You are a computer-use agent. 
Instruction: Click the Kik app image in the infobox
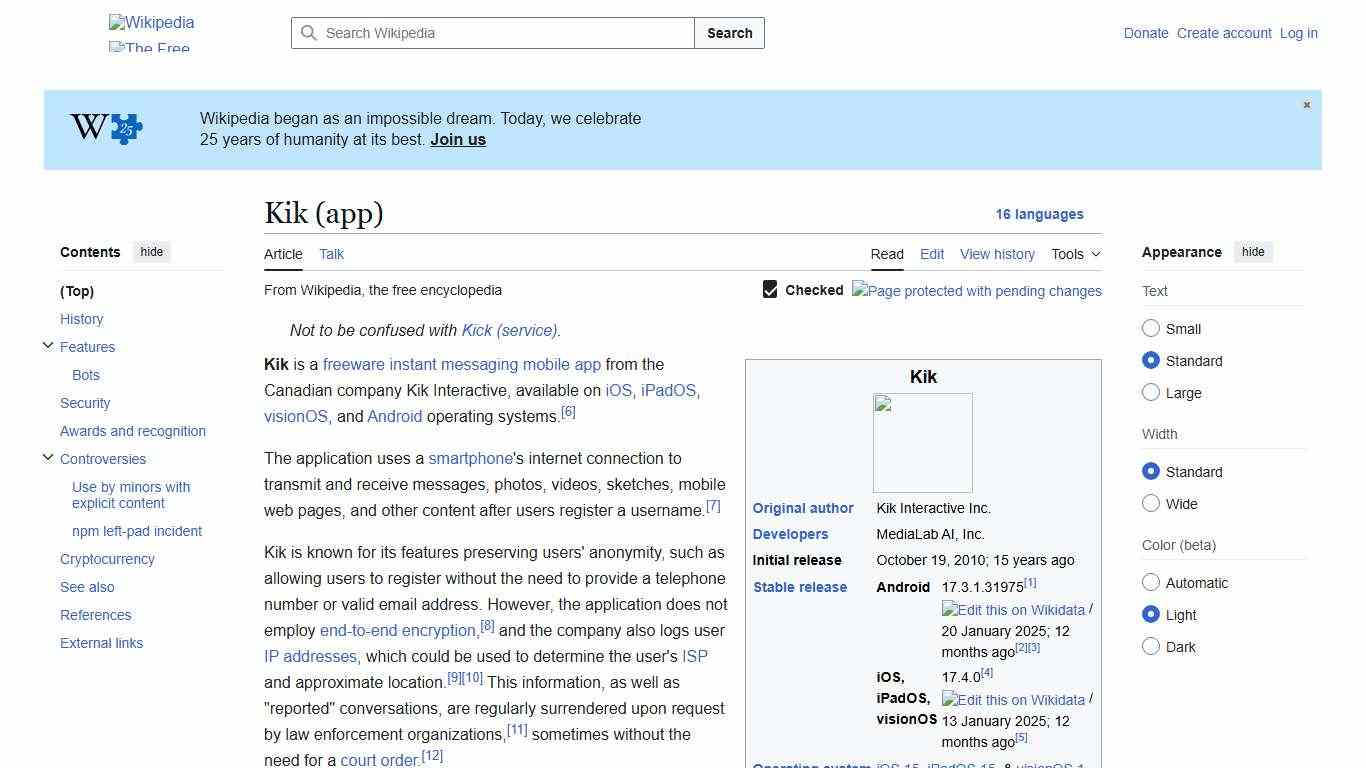coord(922,442)
